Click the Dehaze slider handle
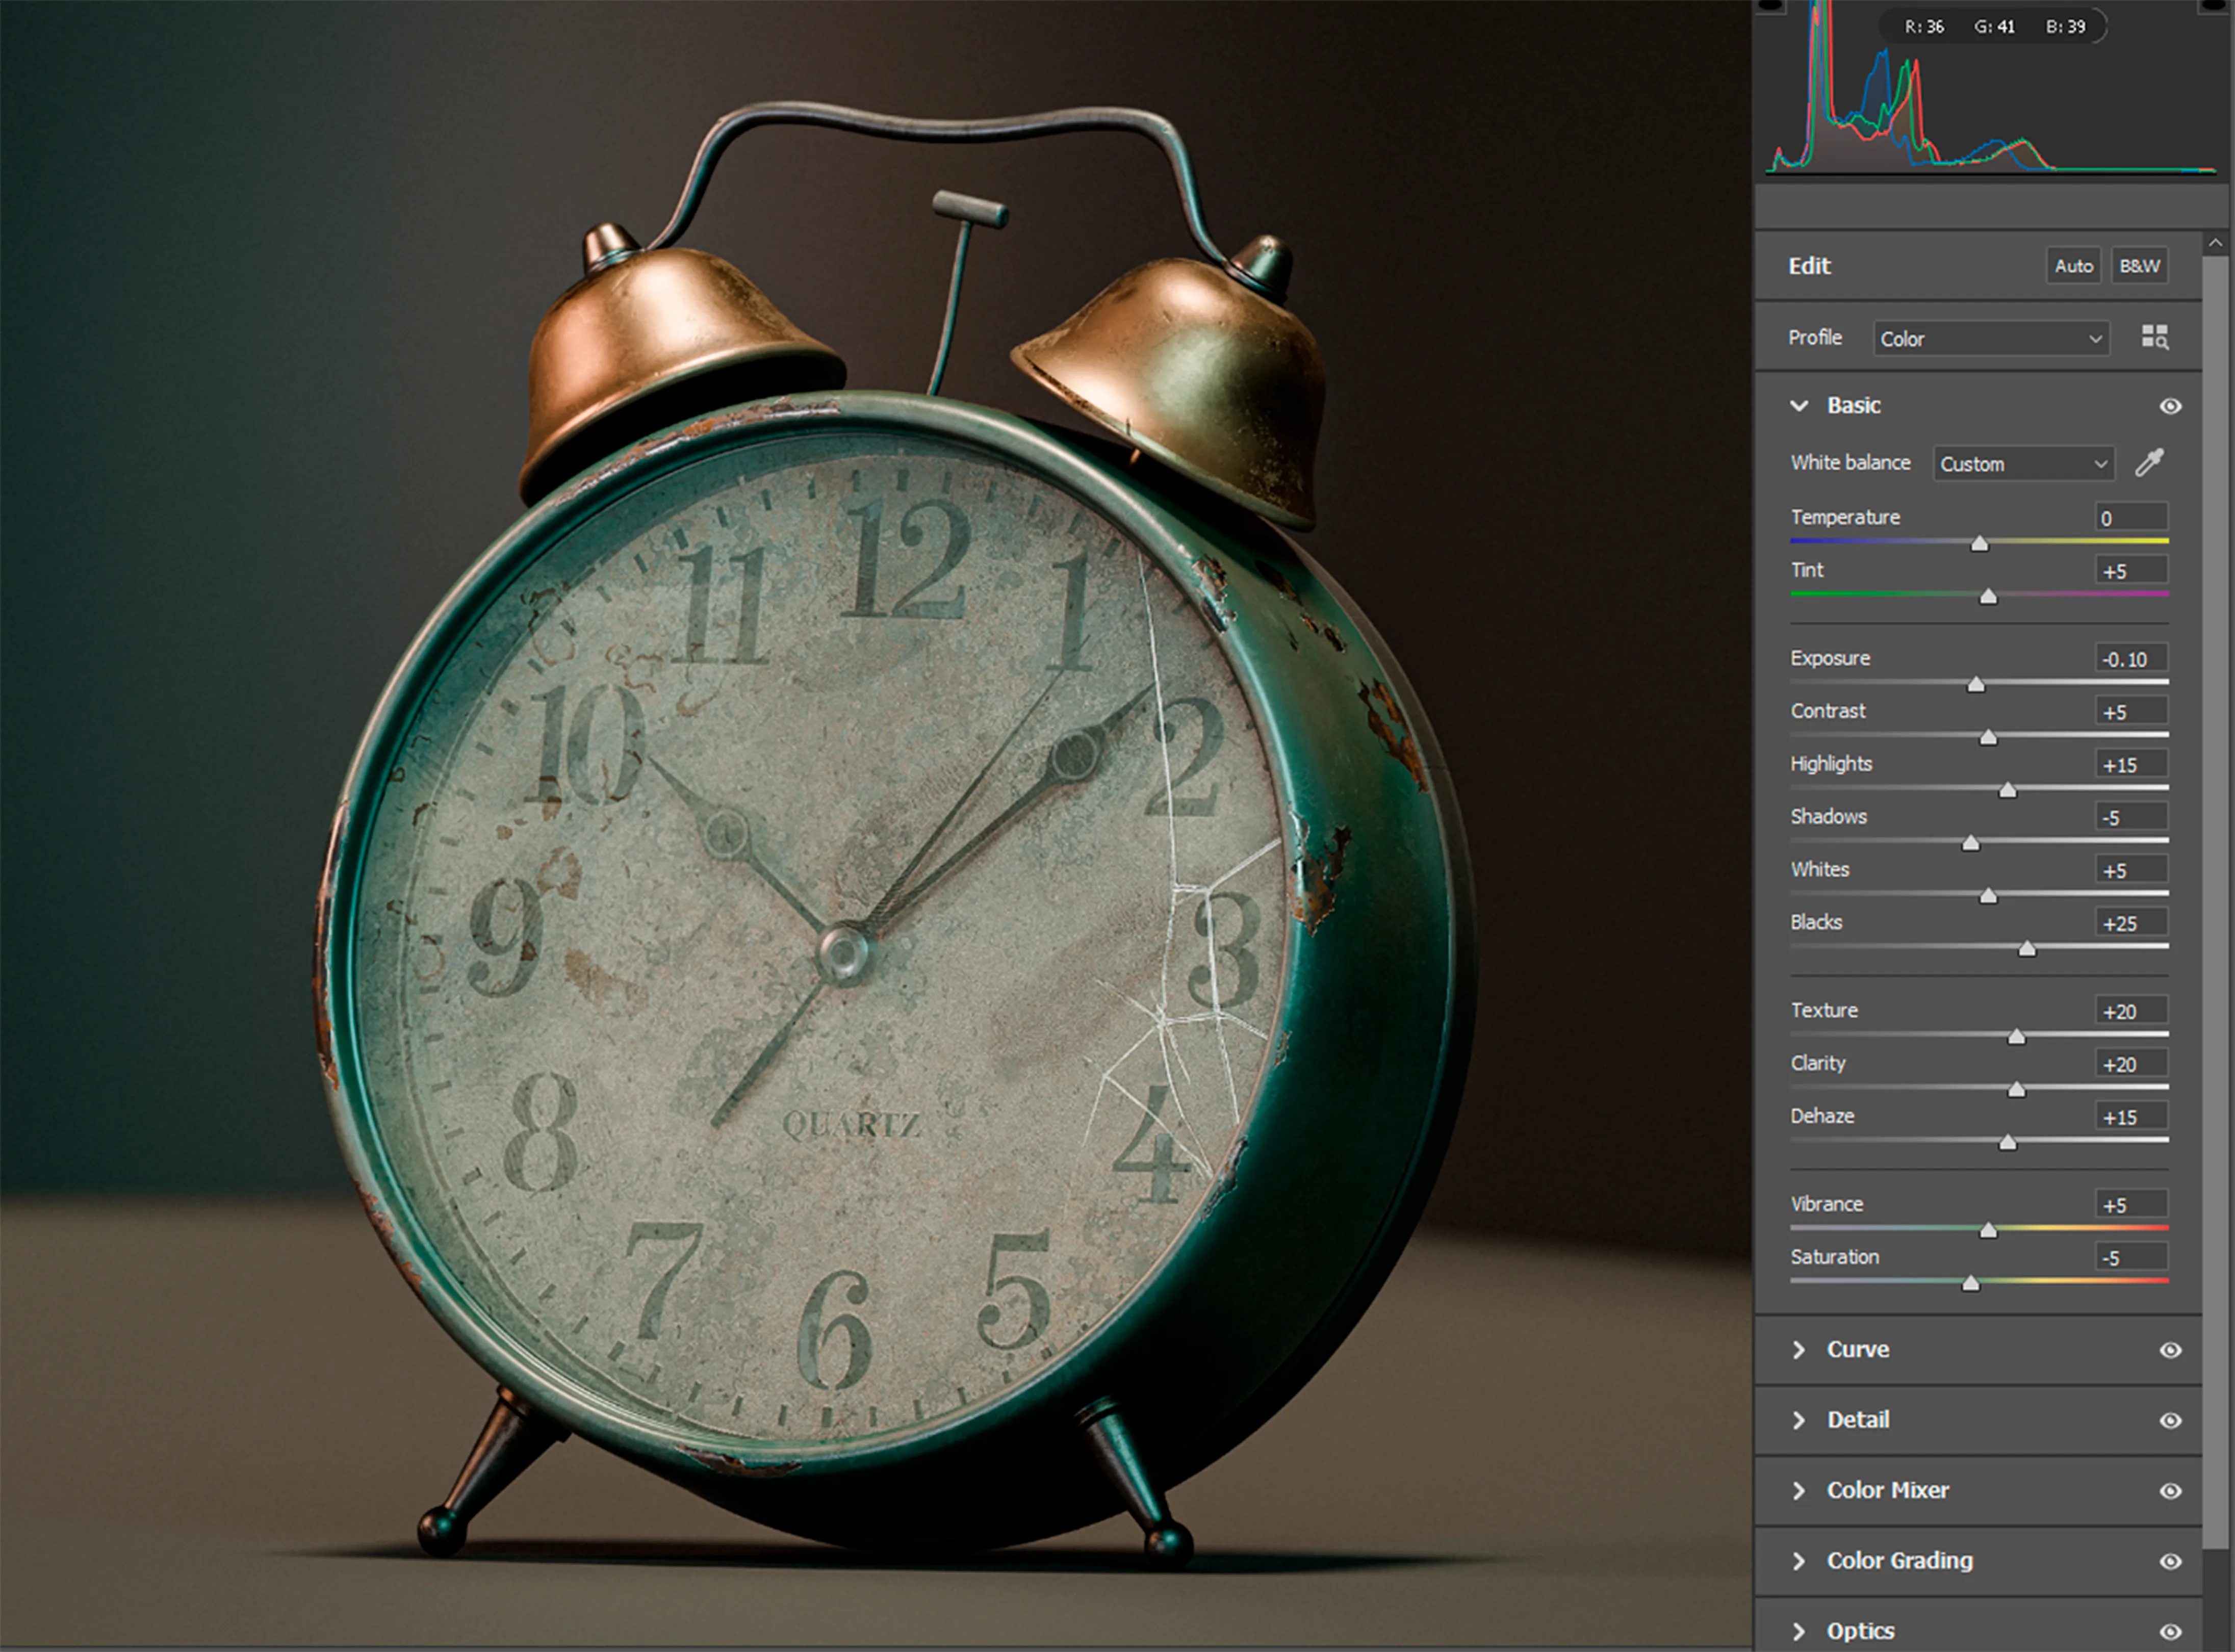The width and height of the screenshot is (2235, 1652). click(2008, 1142)
